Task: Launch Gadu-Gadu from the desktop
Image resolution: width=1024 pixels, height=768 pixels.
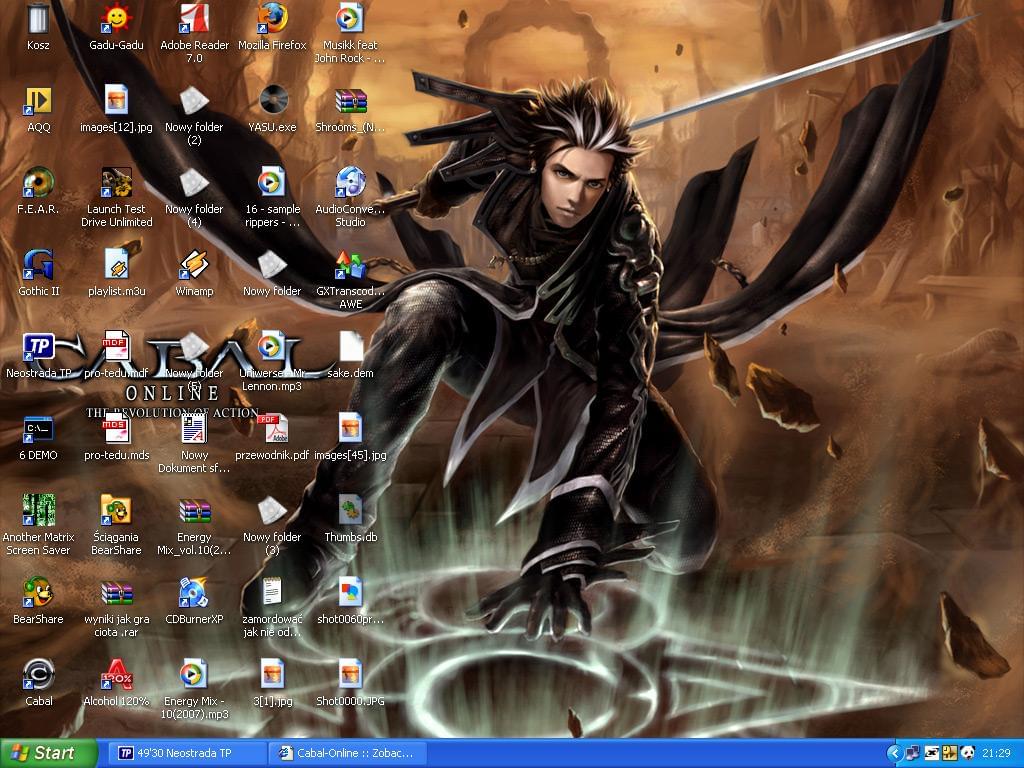Action: click(116, 20)
